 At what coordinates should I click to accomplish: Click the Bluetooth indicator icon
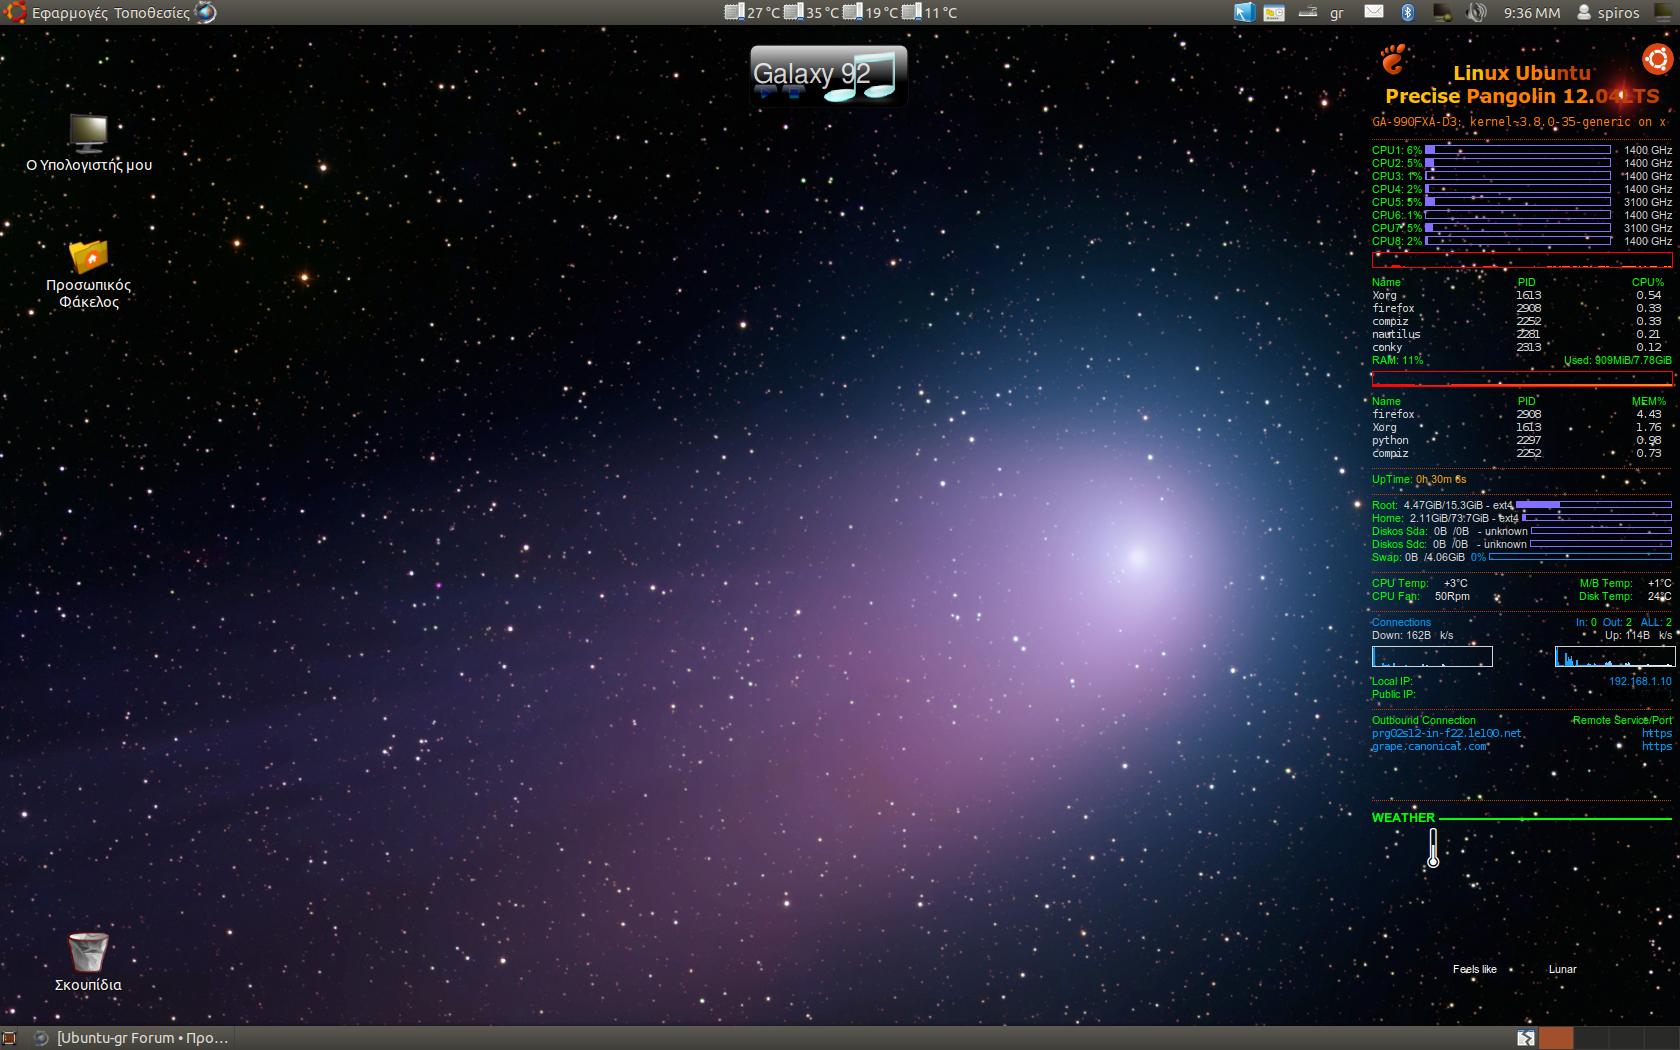coord(1407,13)
